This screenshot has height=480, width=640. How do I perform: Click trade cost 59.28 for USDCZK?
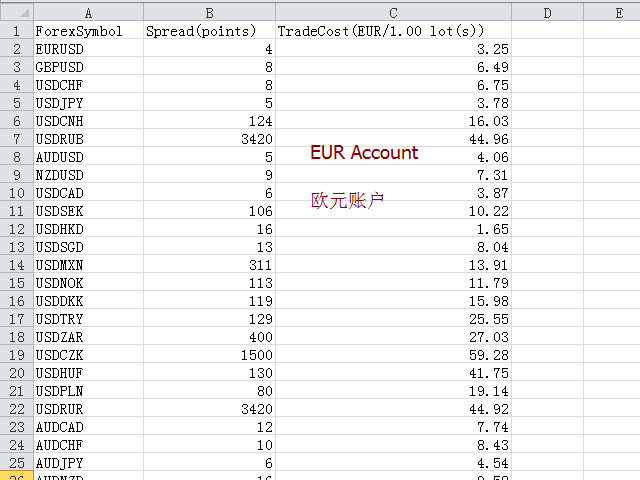tap(393, 355)
